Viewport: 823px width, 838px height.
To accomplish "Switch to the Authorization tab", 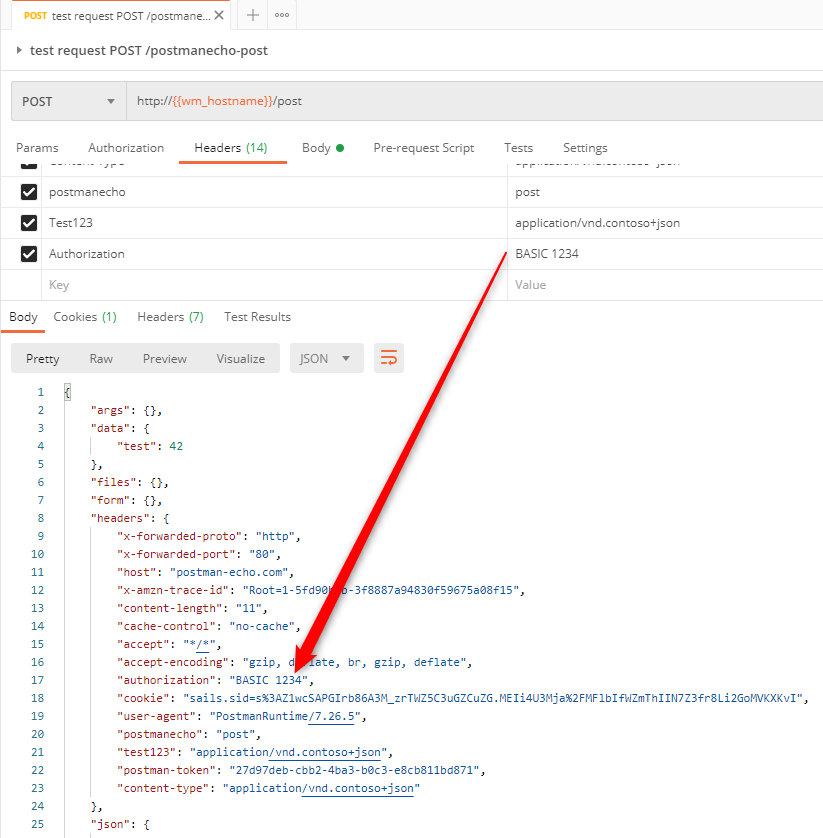I will click(126, 148).
